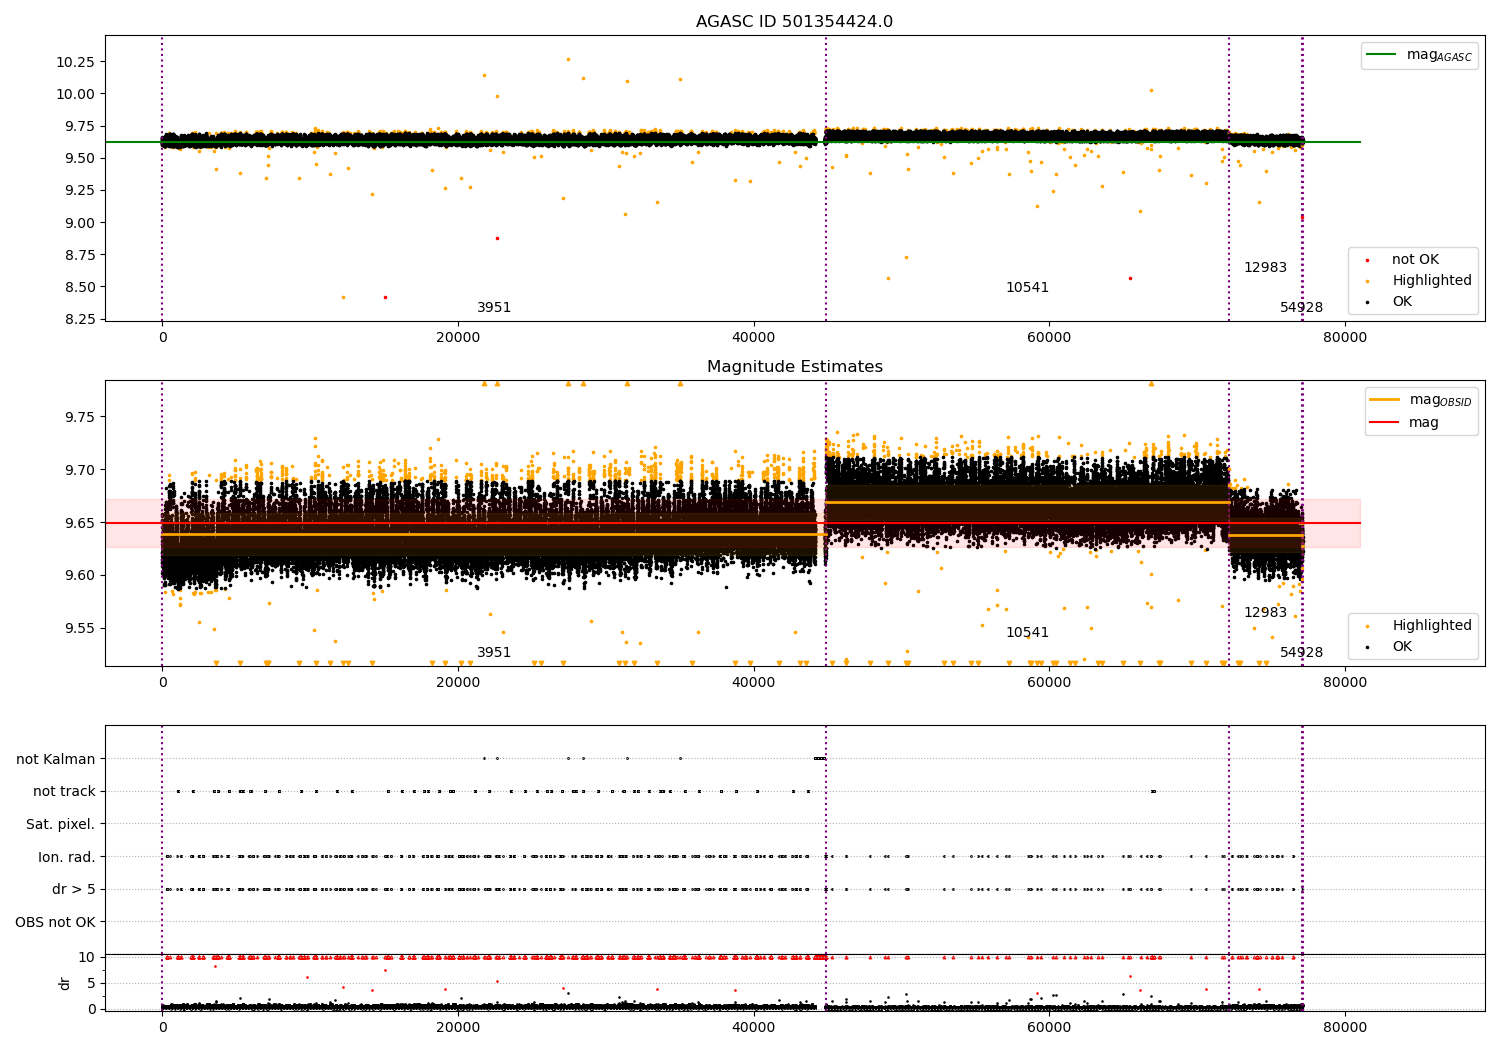Click x-axis tick 20000 under the dr plot

coord(458,1027)
